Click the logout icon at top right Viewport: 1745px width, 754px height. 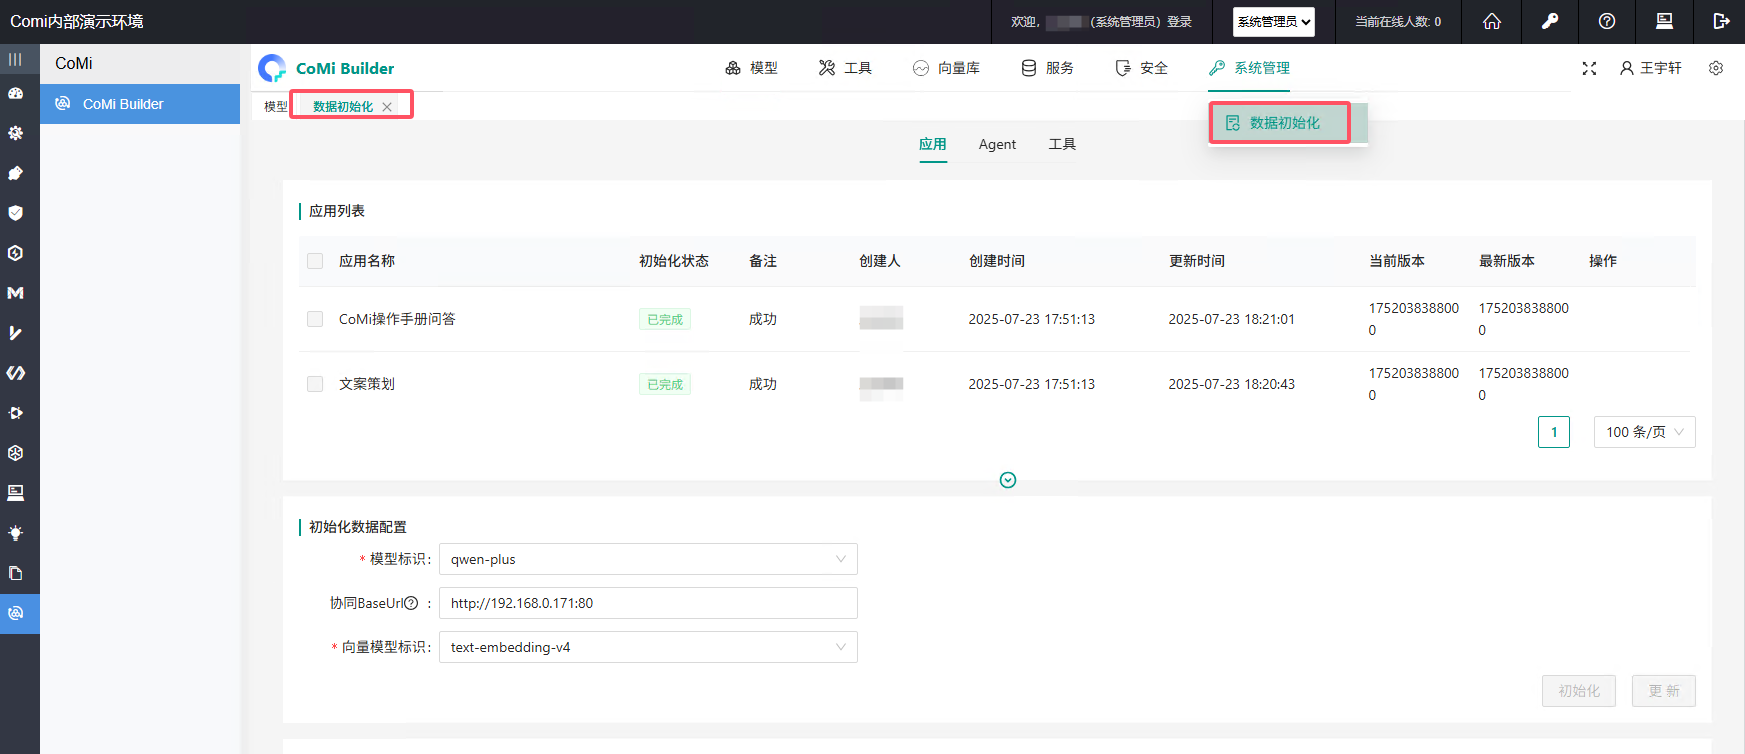tap(1721, 21)
